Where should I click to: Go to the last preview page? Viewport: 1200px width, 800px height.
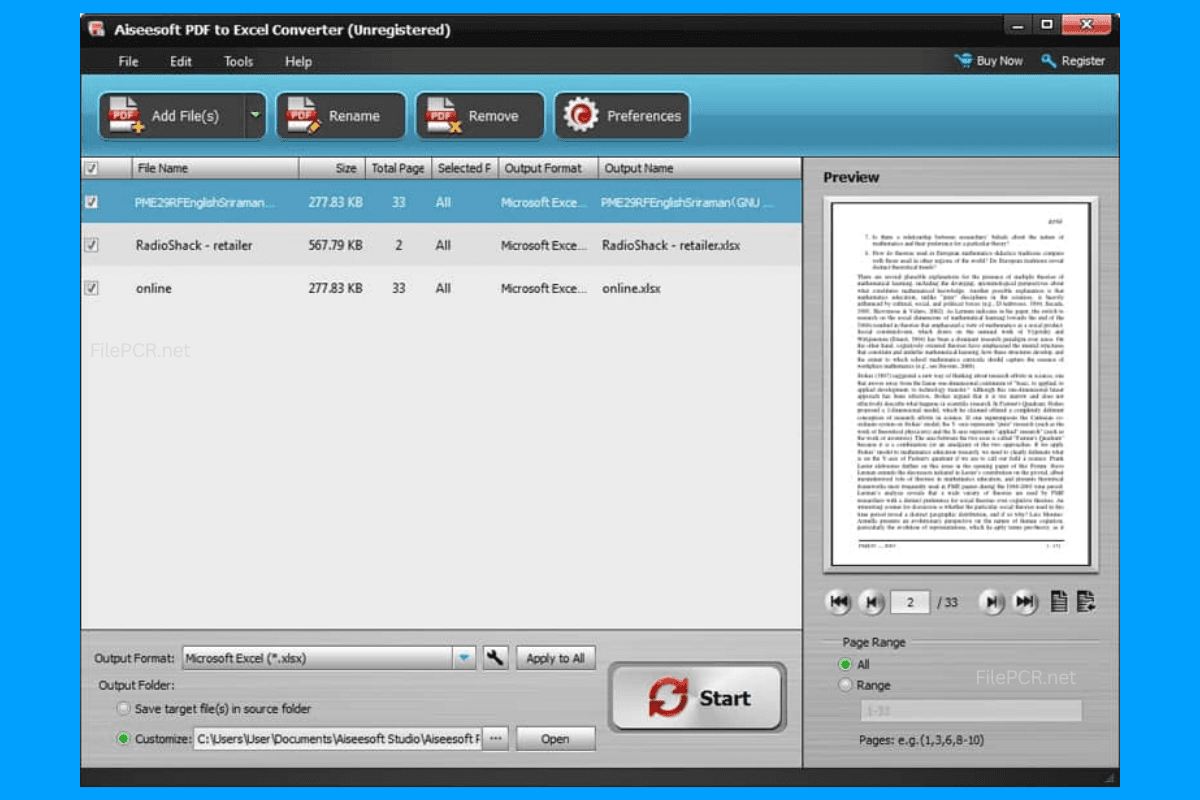pyautogui.click(x=1025, y=602)
